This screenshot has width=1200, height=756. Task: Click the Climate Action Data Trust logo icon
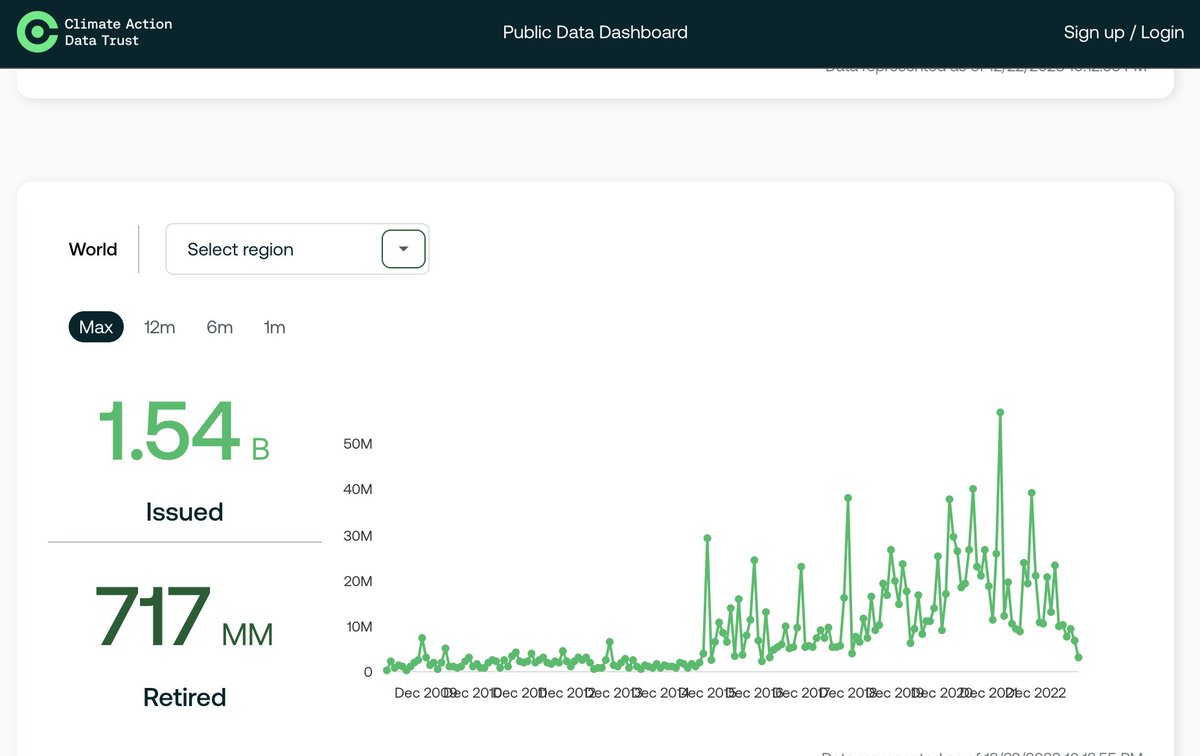click(x=37, y=31)
